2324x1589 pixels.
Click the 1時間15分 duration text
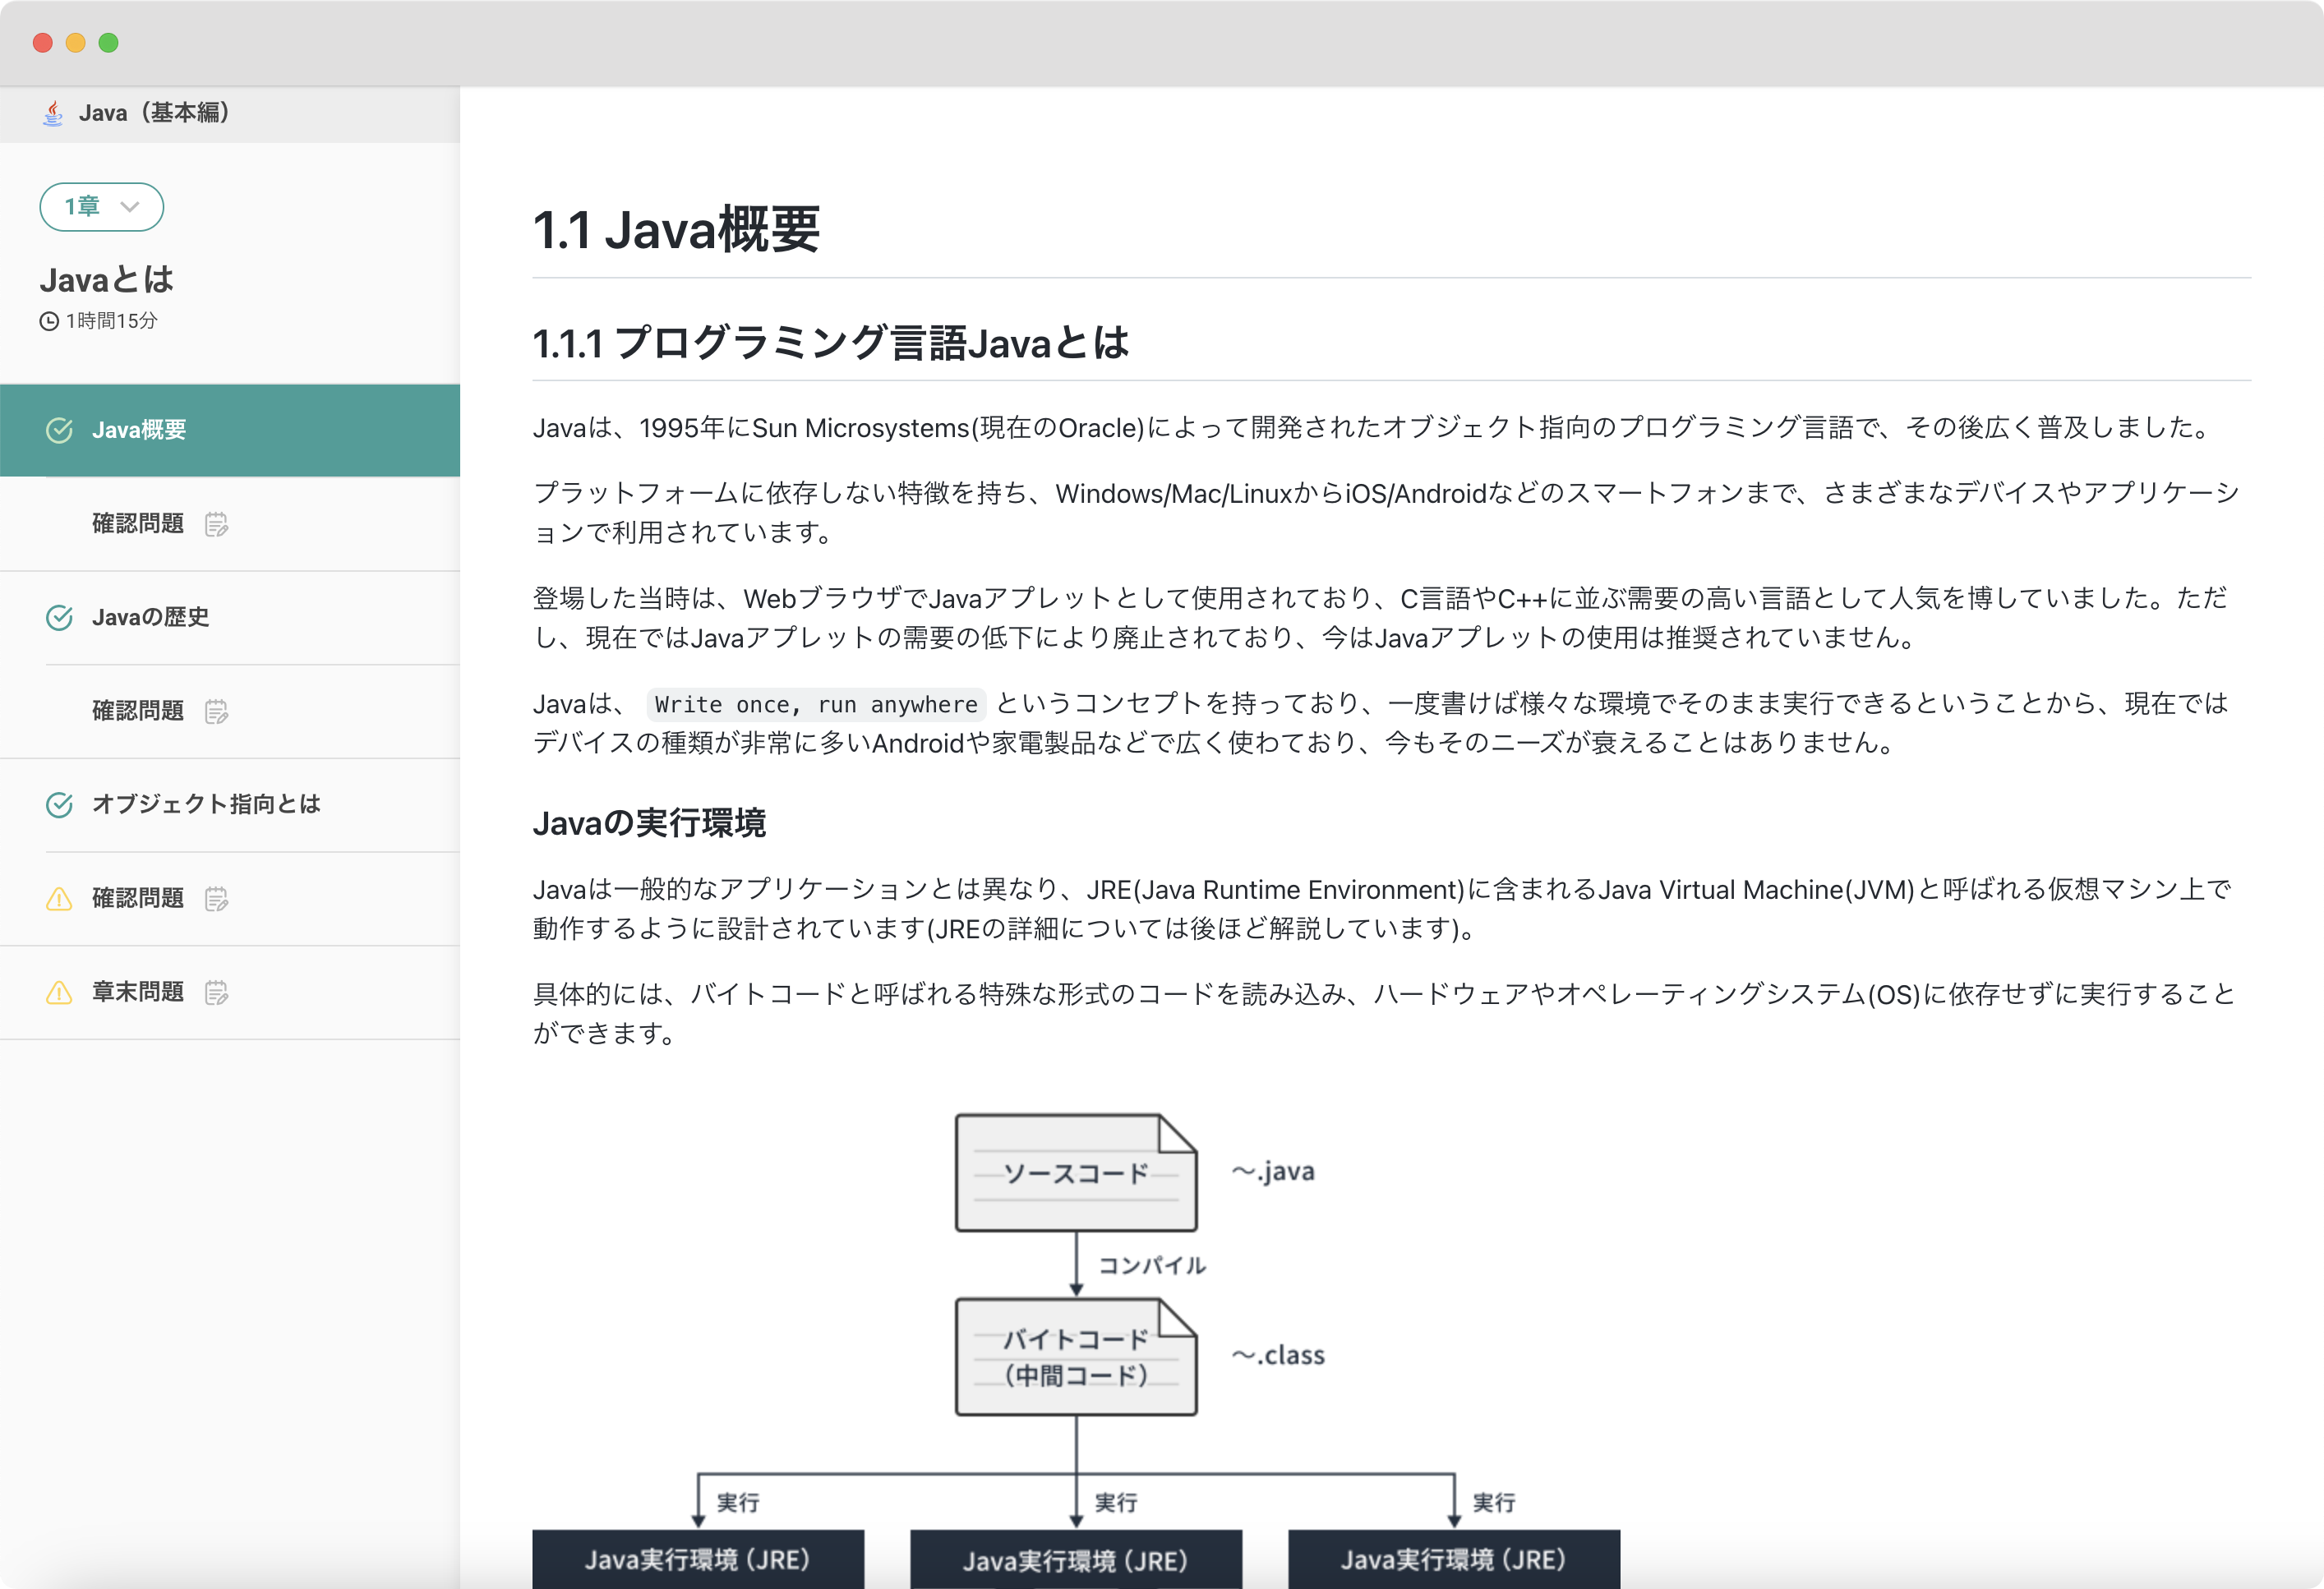point(112,321)
